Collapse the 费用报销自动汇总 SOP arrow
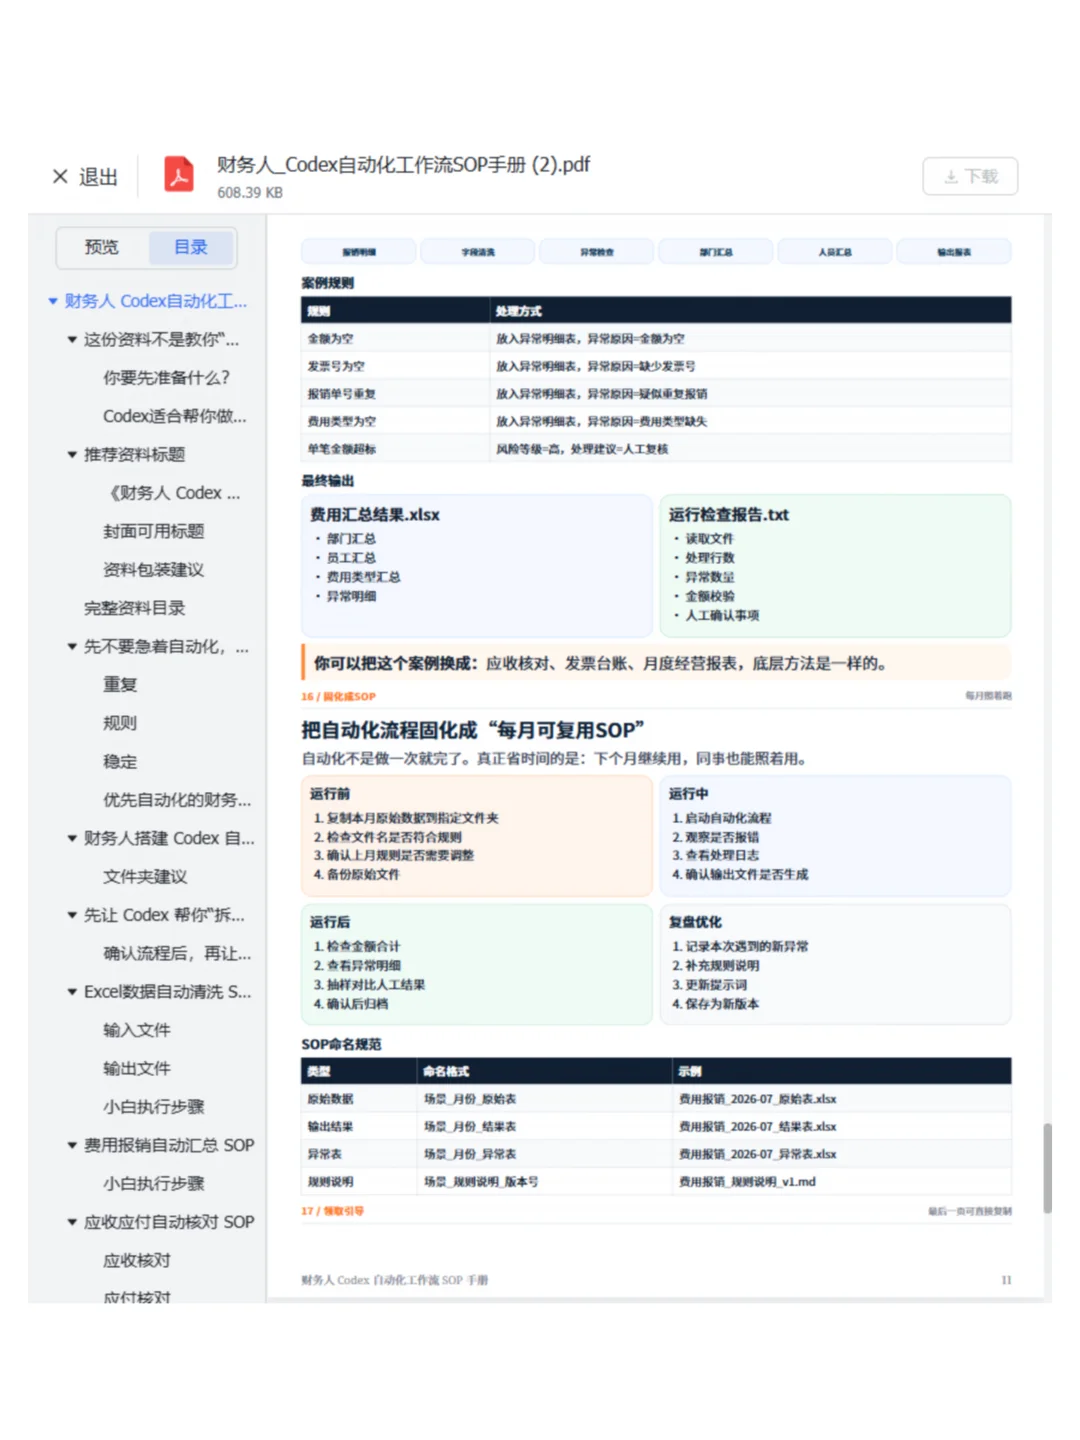 tap(72, 1146)
